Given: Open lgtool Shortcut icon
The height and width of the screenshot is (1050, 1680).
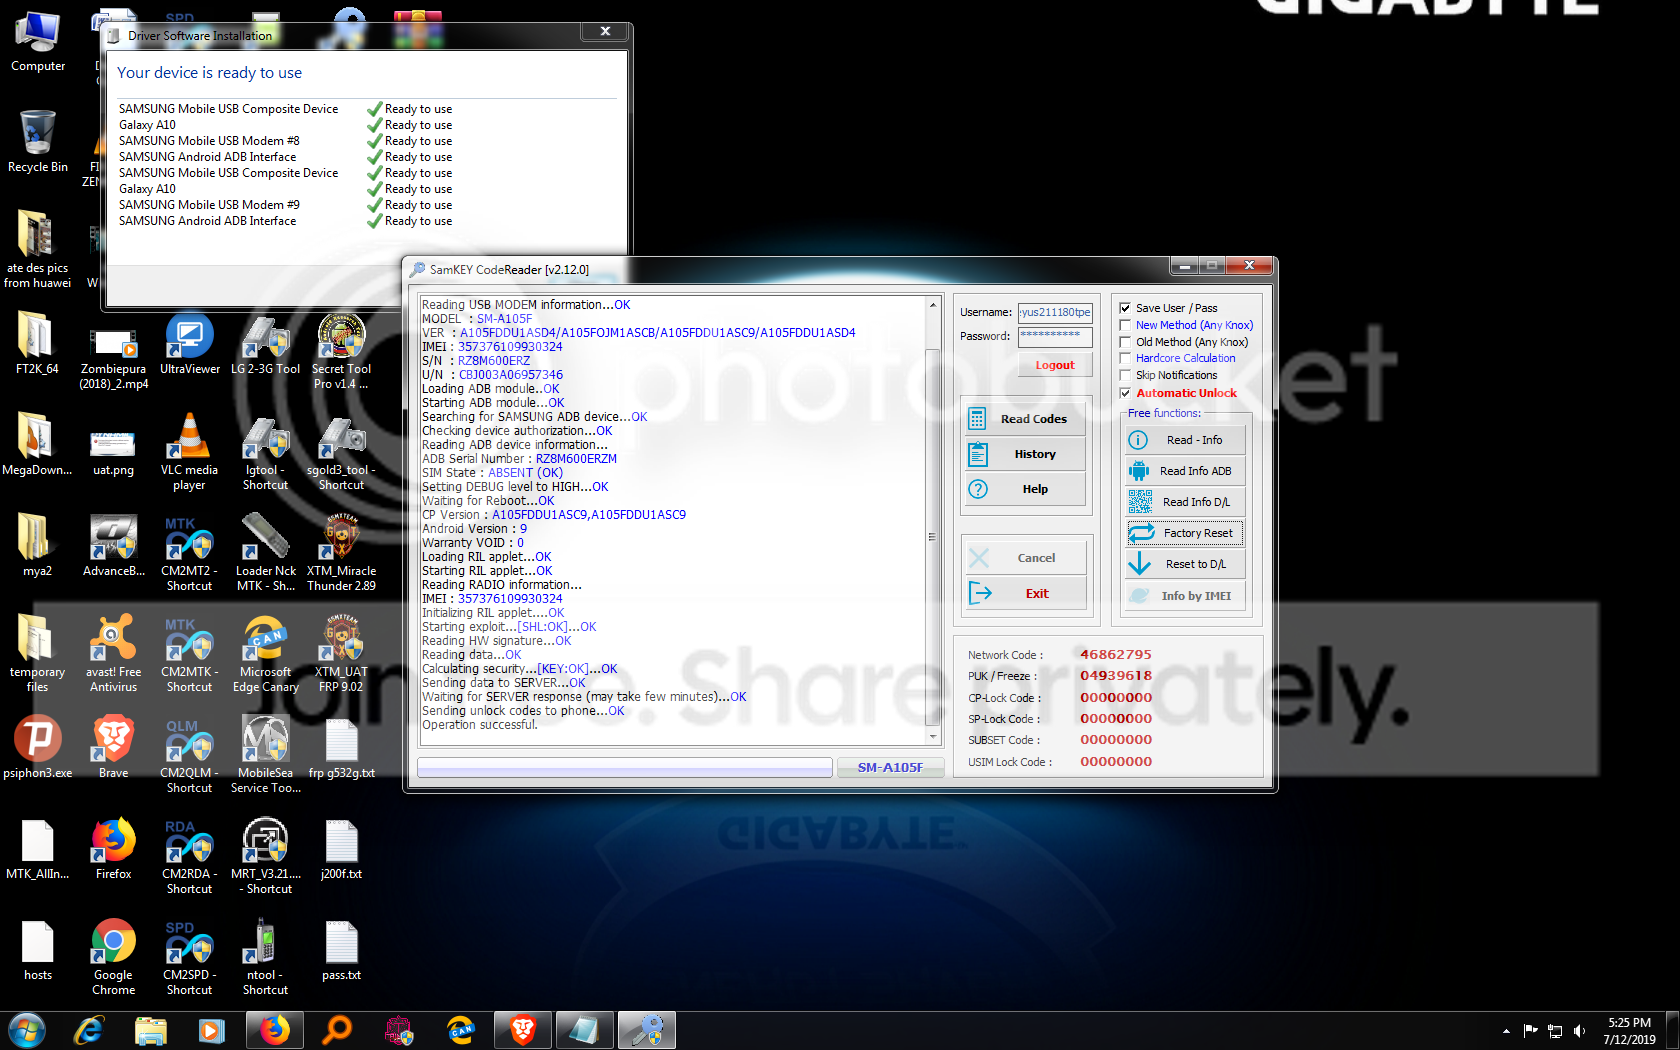Looking at the screenshot, I should pos(266,452).
